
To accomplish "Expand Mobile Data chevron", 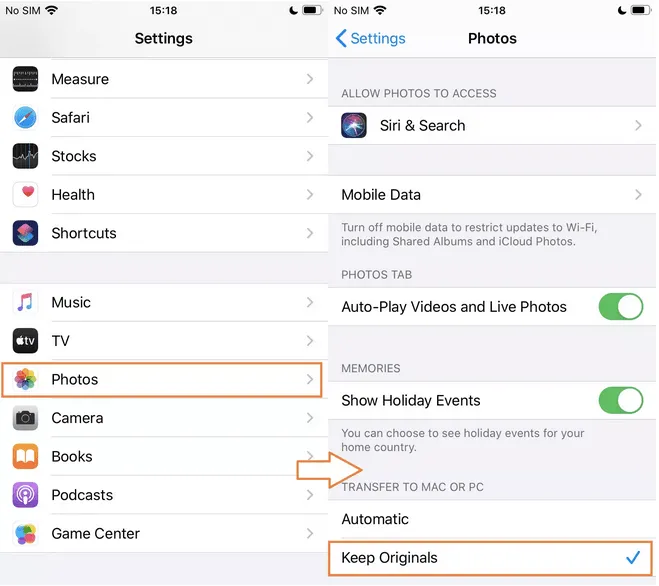I will tap(638, 195).
